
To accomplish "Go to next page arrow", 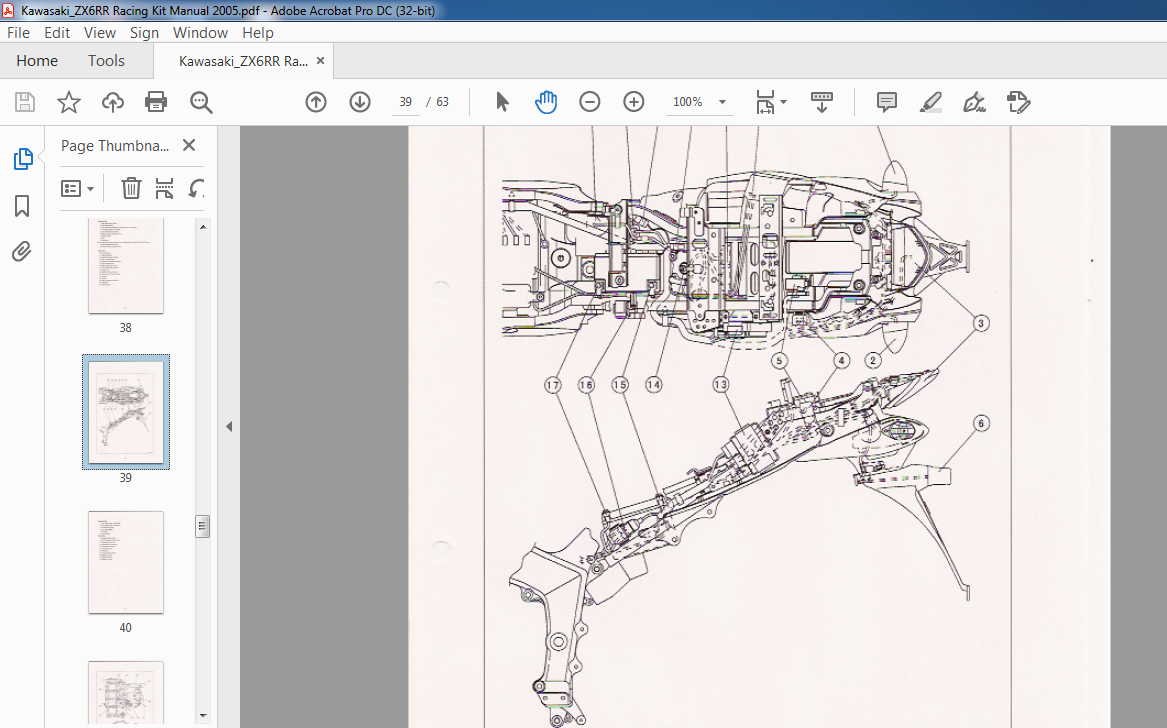I will coord(359,102).
